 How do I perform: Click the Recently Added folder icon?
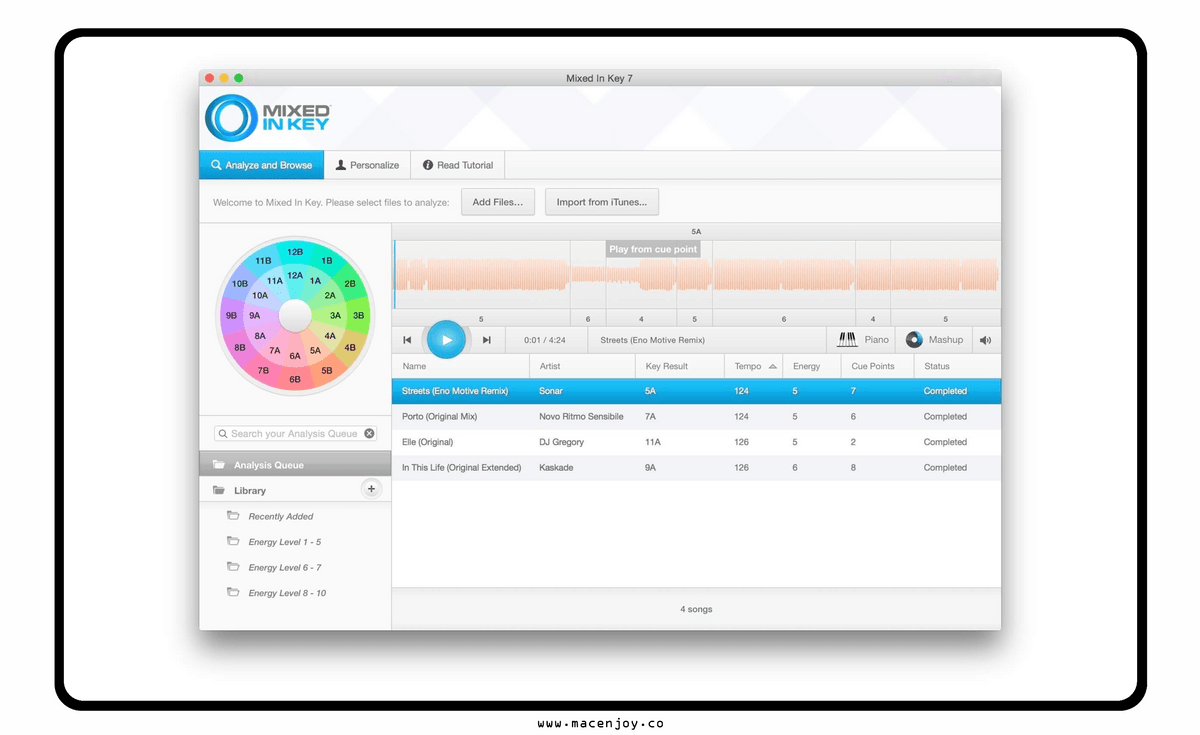pyautogui.click(x=233, y=516)
